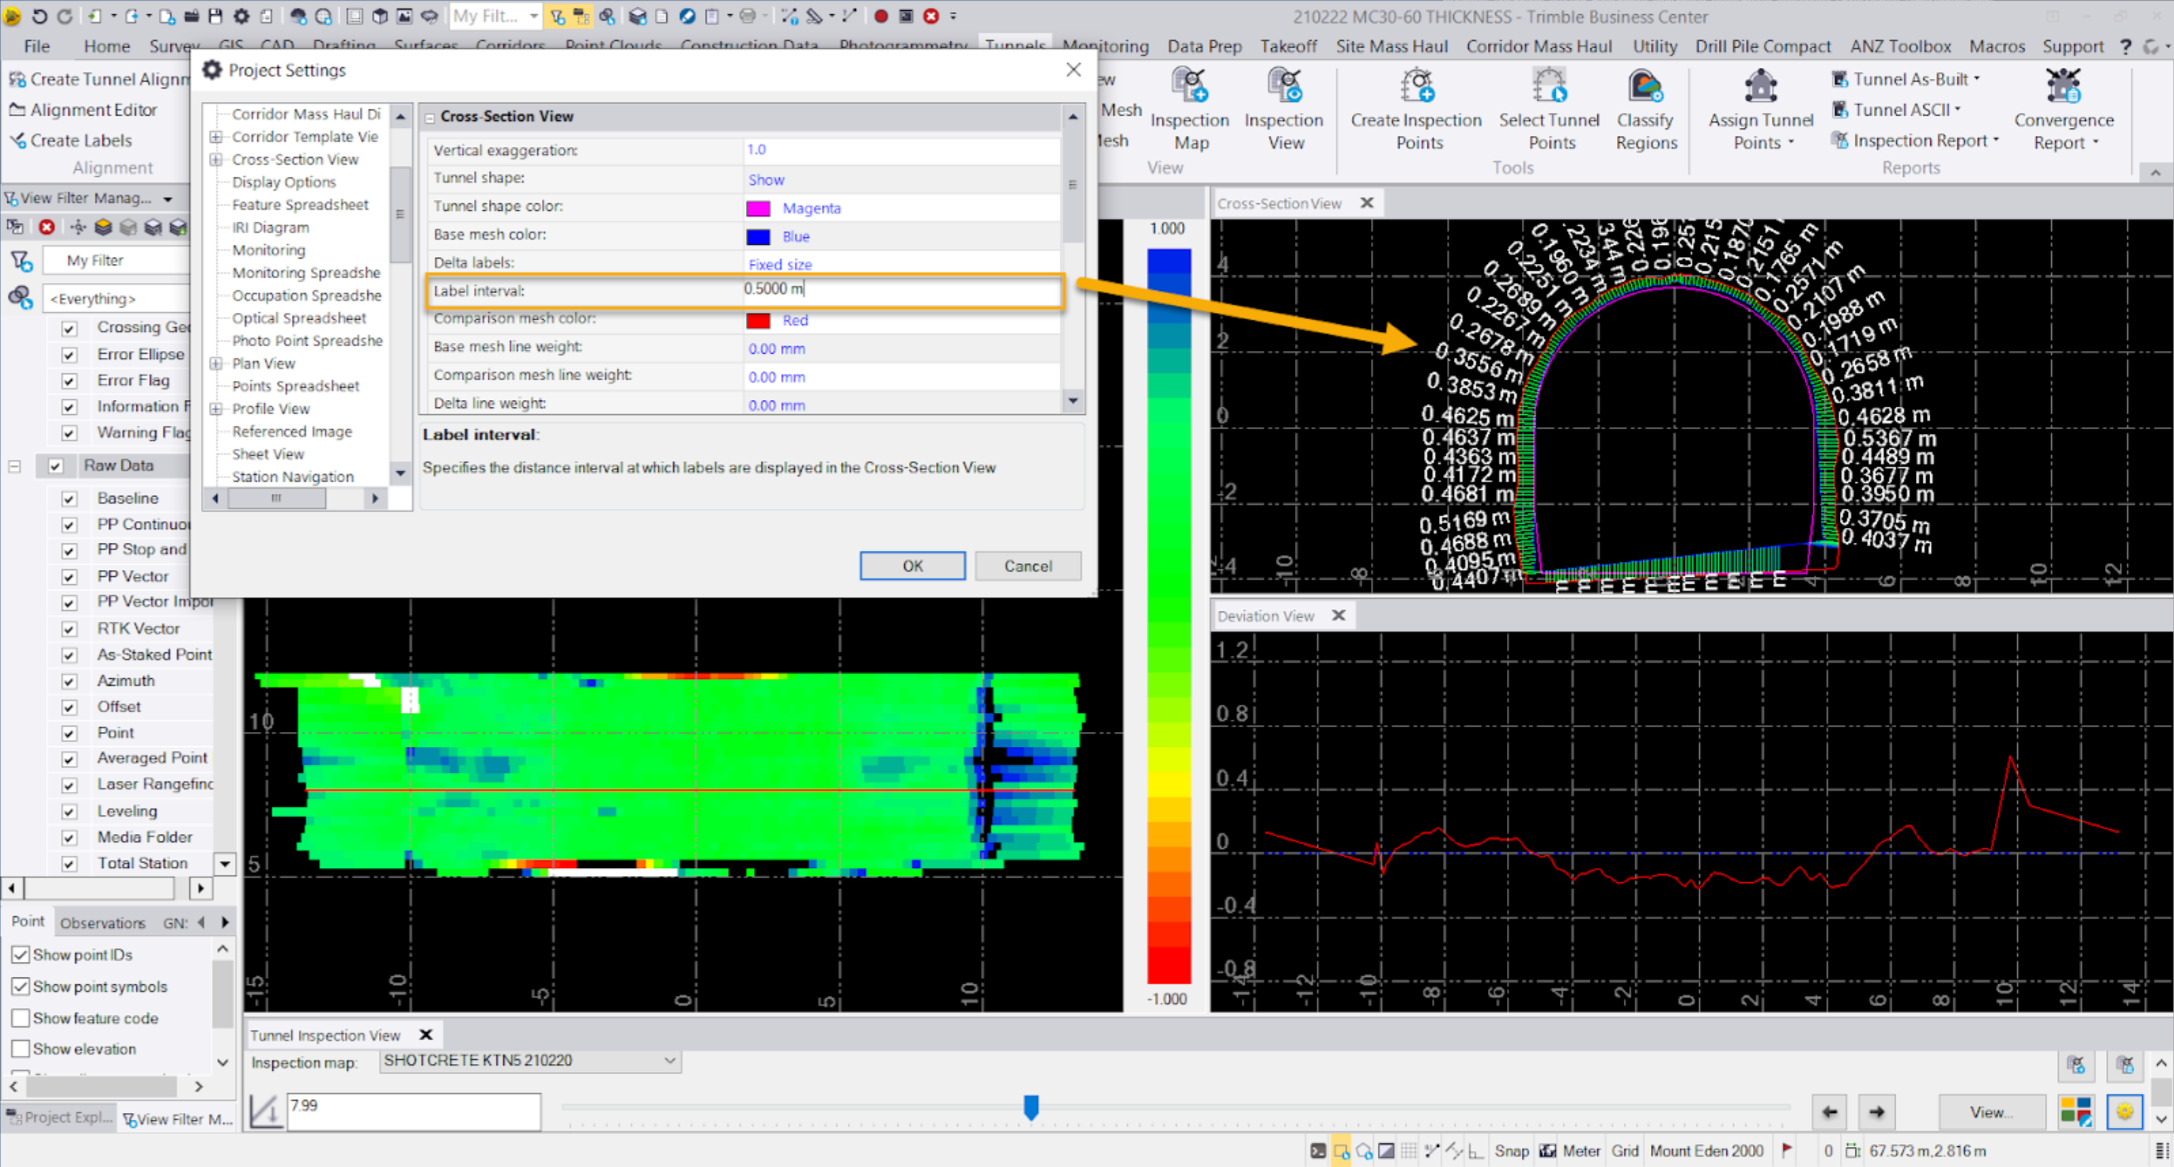This screenshot has width=2174, height=1167.
Task: Expand Corridor Template View settings node
Action: (x=216, y=137)
